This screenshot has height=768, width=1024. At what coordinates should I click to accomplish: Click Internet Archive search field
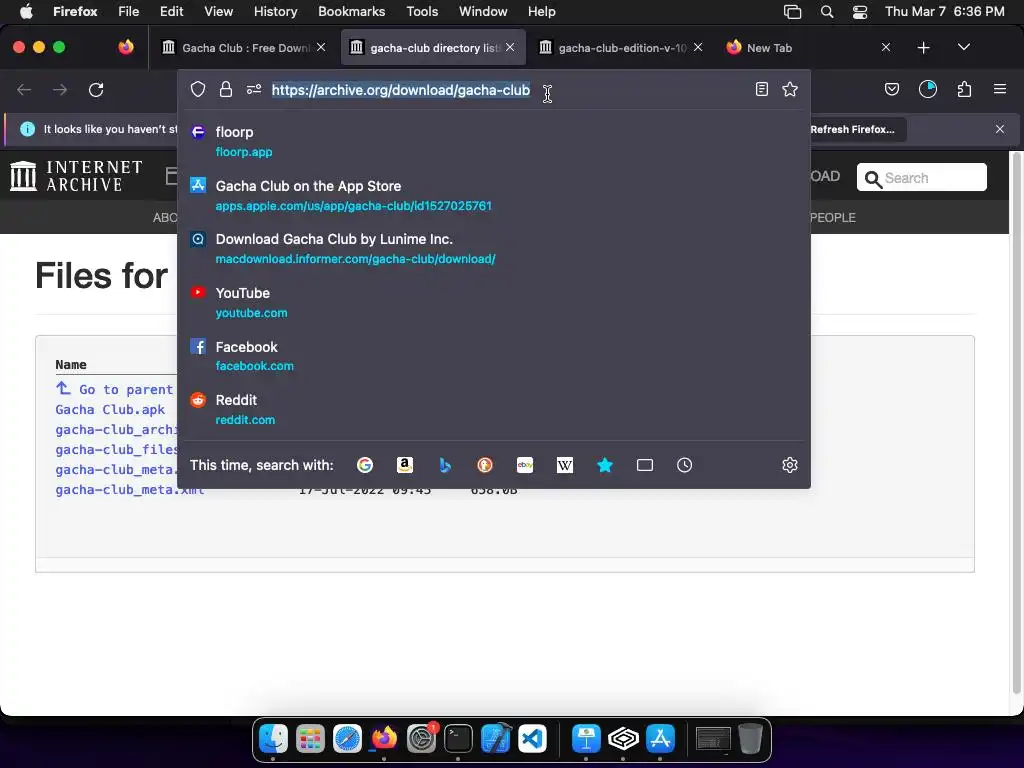coord(921,178)
